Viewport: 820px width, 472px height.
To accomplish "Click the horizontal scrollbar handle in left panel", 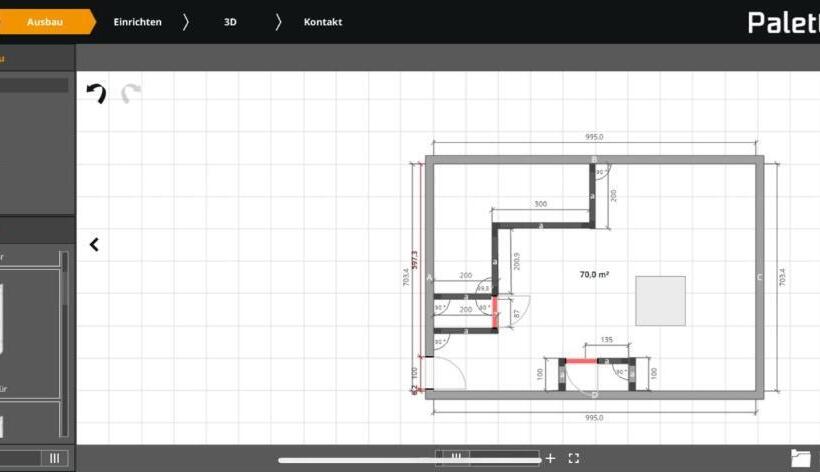I will [x=55, y=458].
